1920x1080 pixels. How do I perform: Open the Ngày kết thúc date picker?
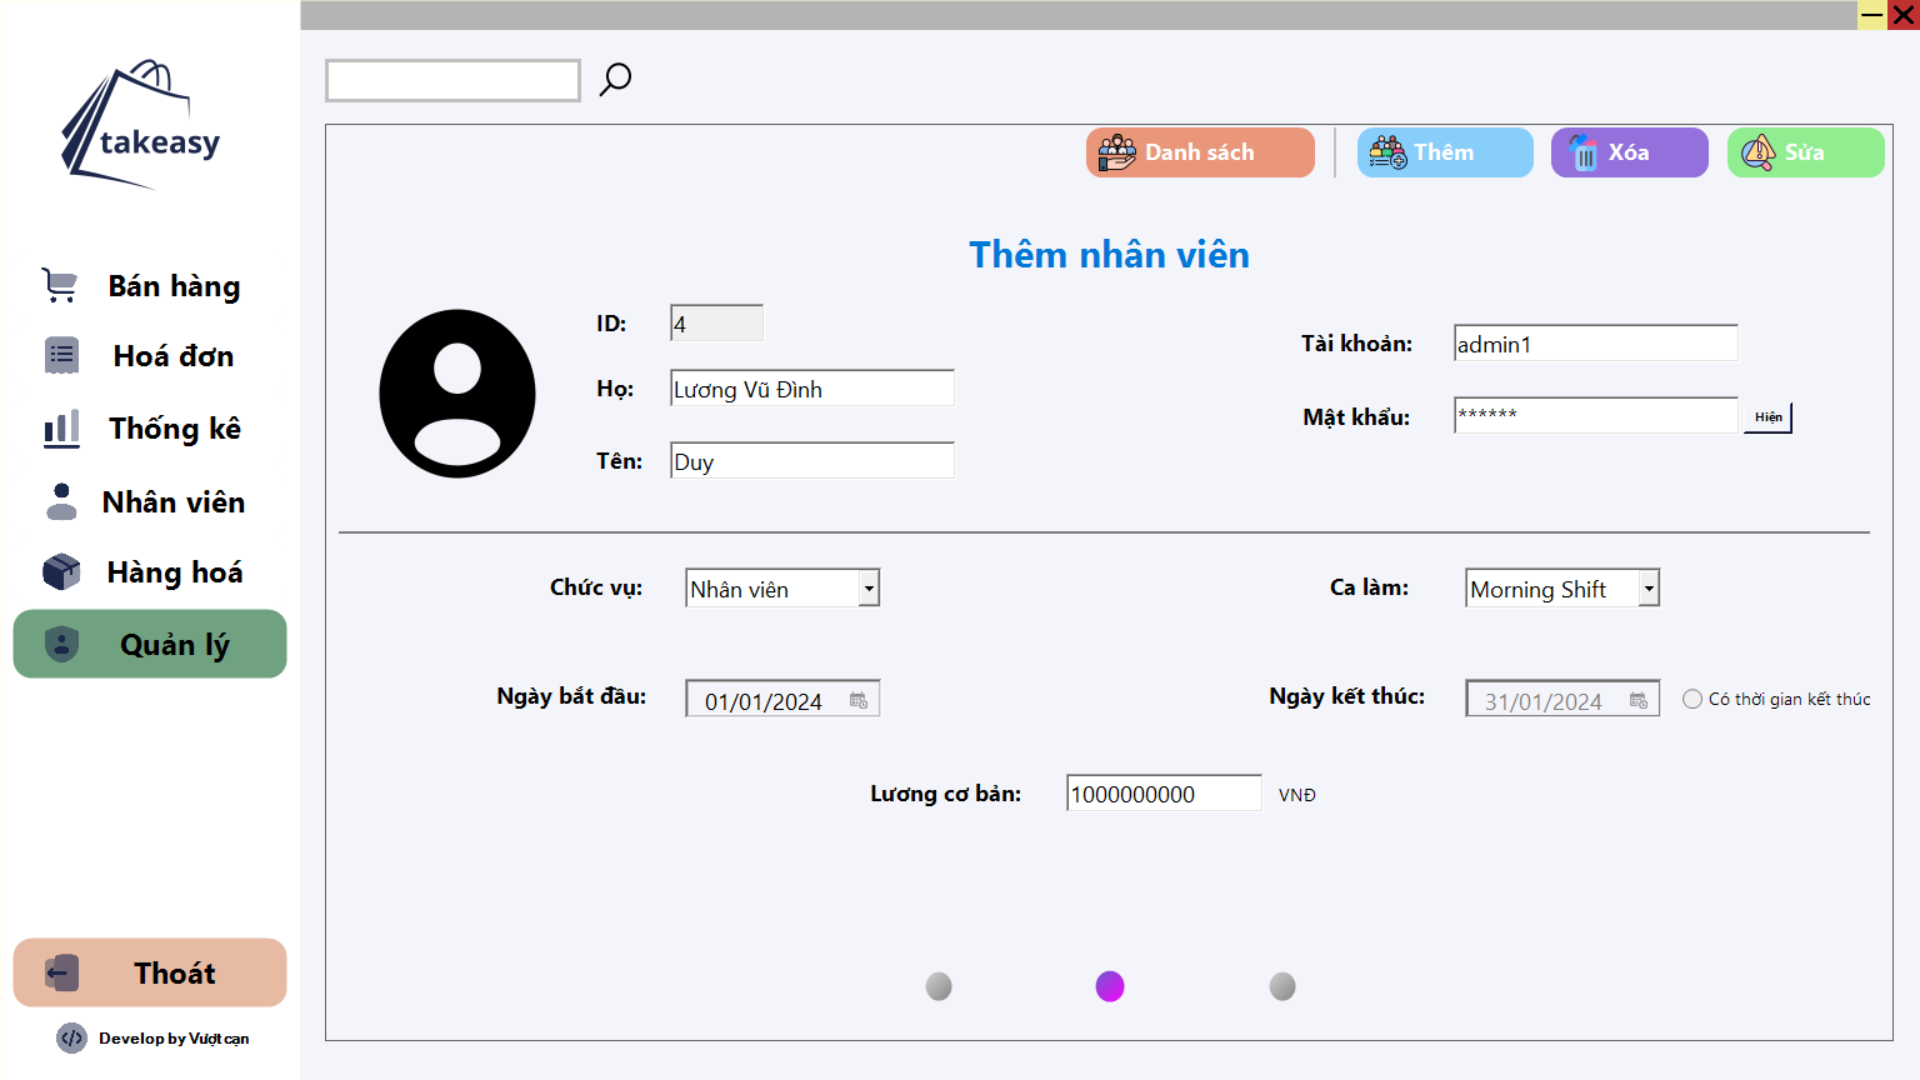tap(1638, 700)
